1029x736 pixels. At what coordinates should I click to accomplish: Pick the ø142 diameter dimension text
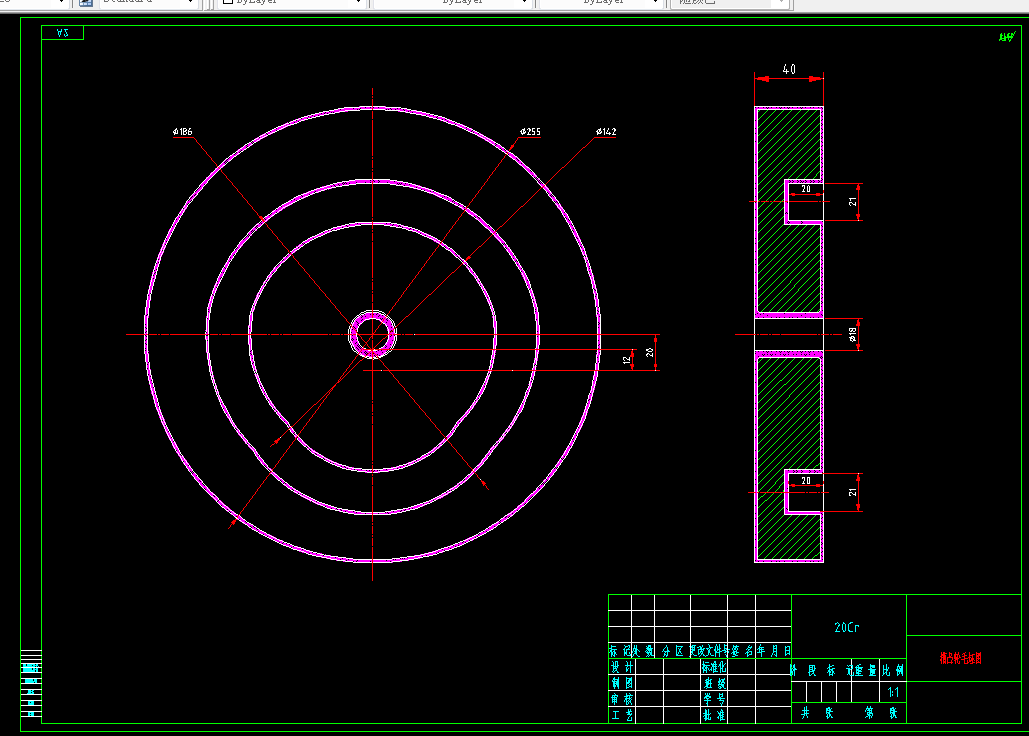tap(605, 132)
